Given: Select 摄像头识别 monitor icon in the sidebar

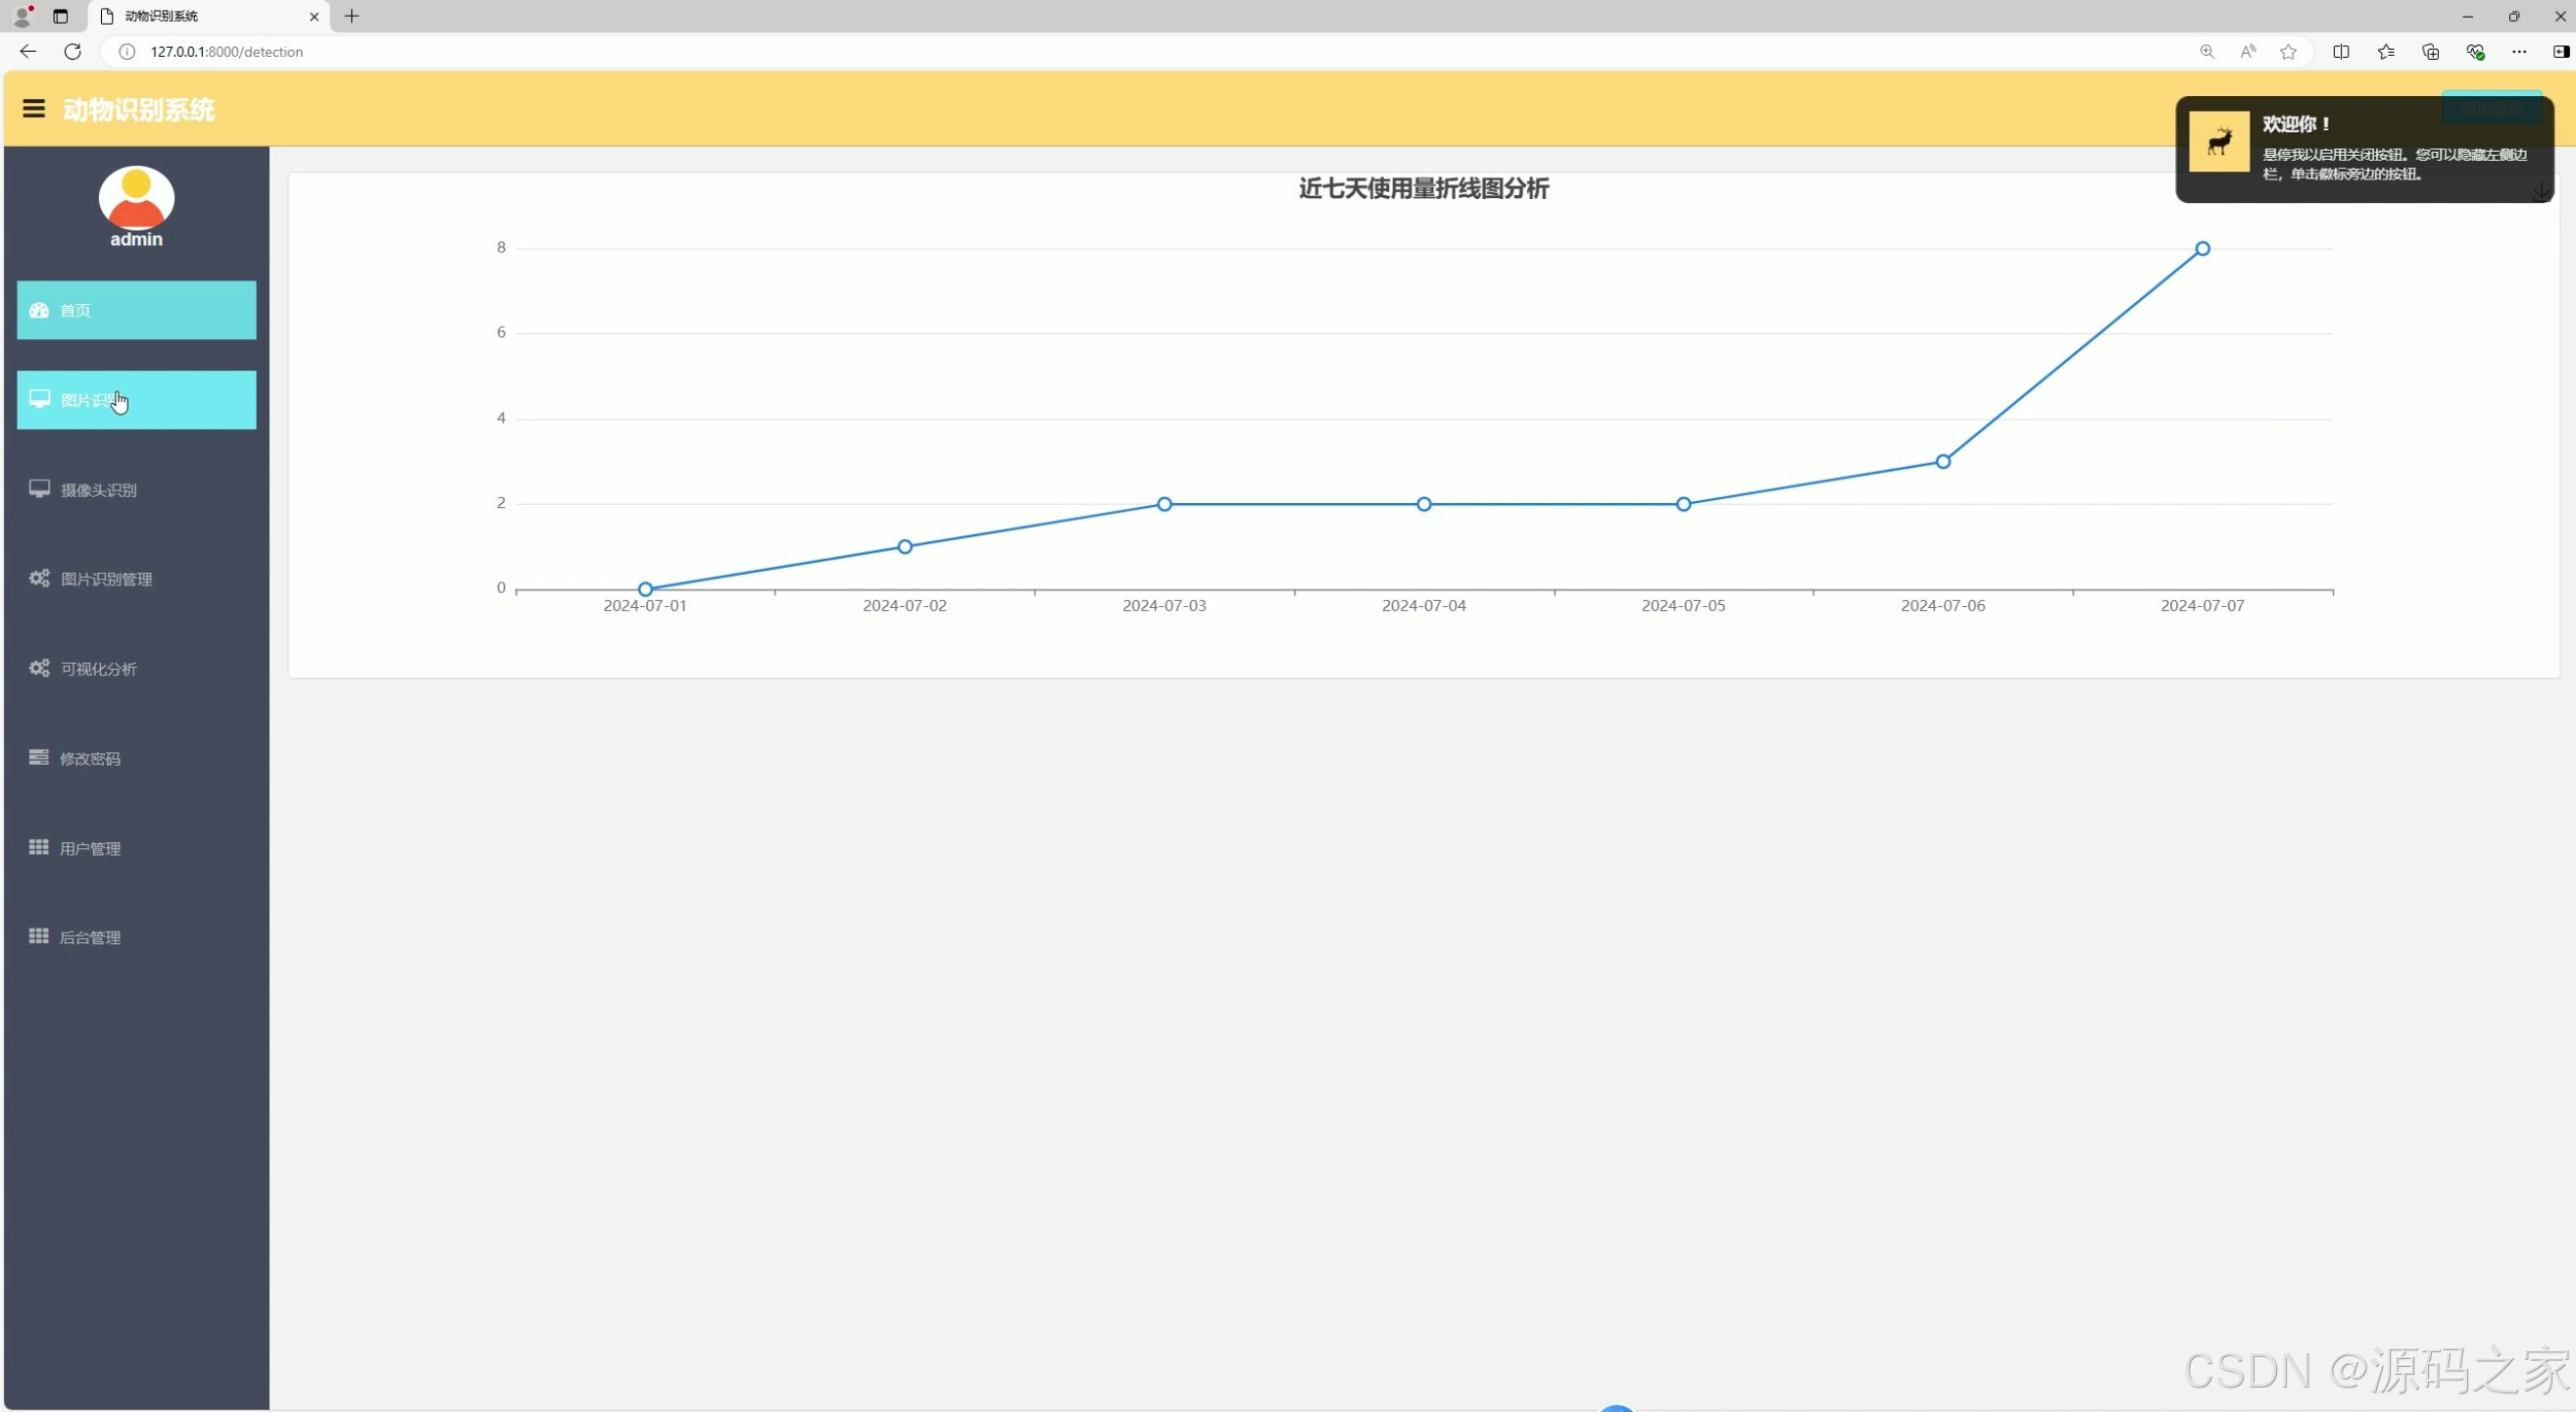Looking at the screenshot, I should (x=39, y=489).
